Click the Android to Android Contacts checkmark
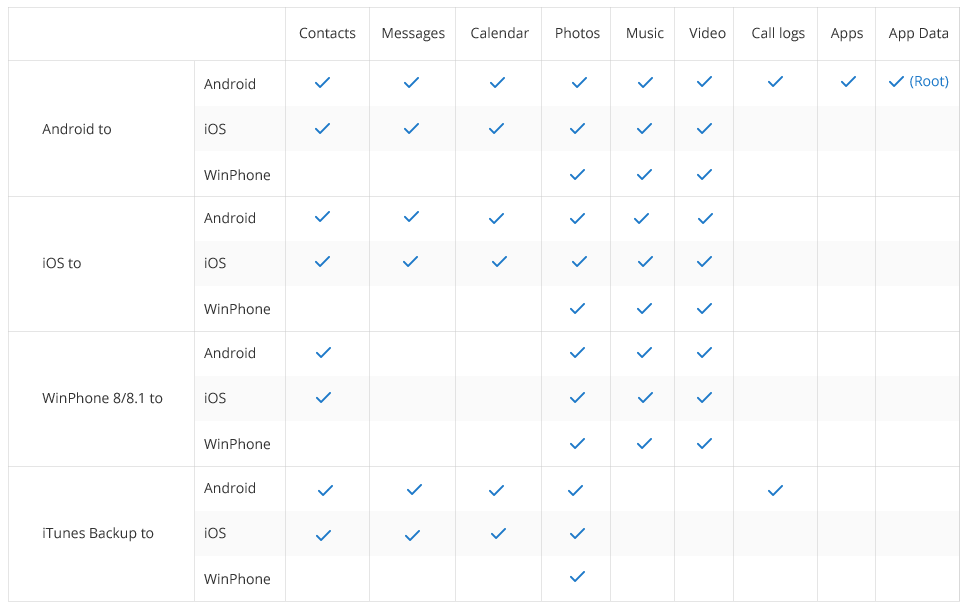 click(x=322, y=83)
